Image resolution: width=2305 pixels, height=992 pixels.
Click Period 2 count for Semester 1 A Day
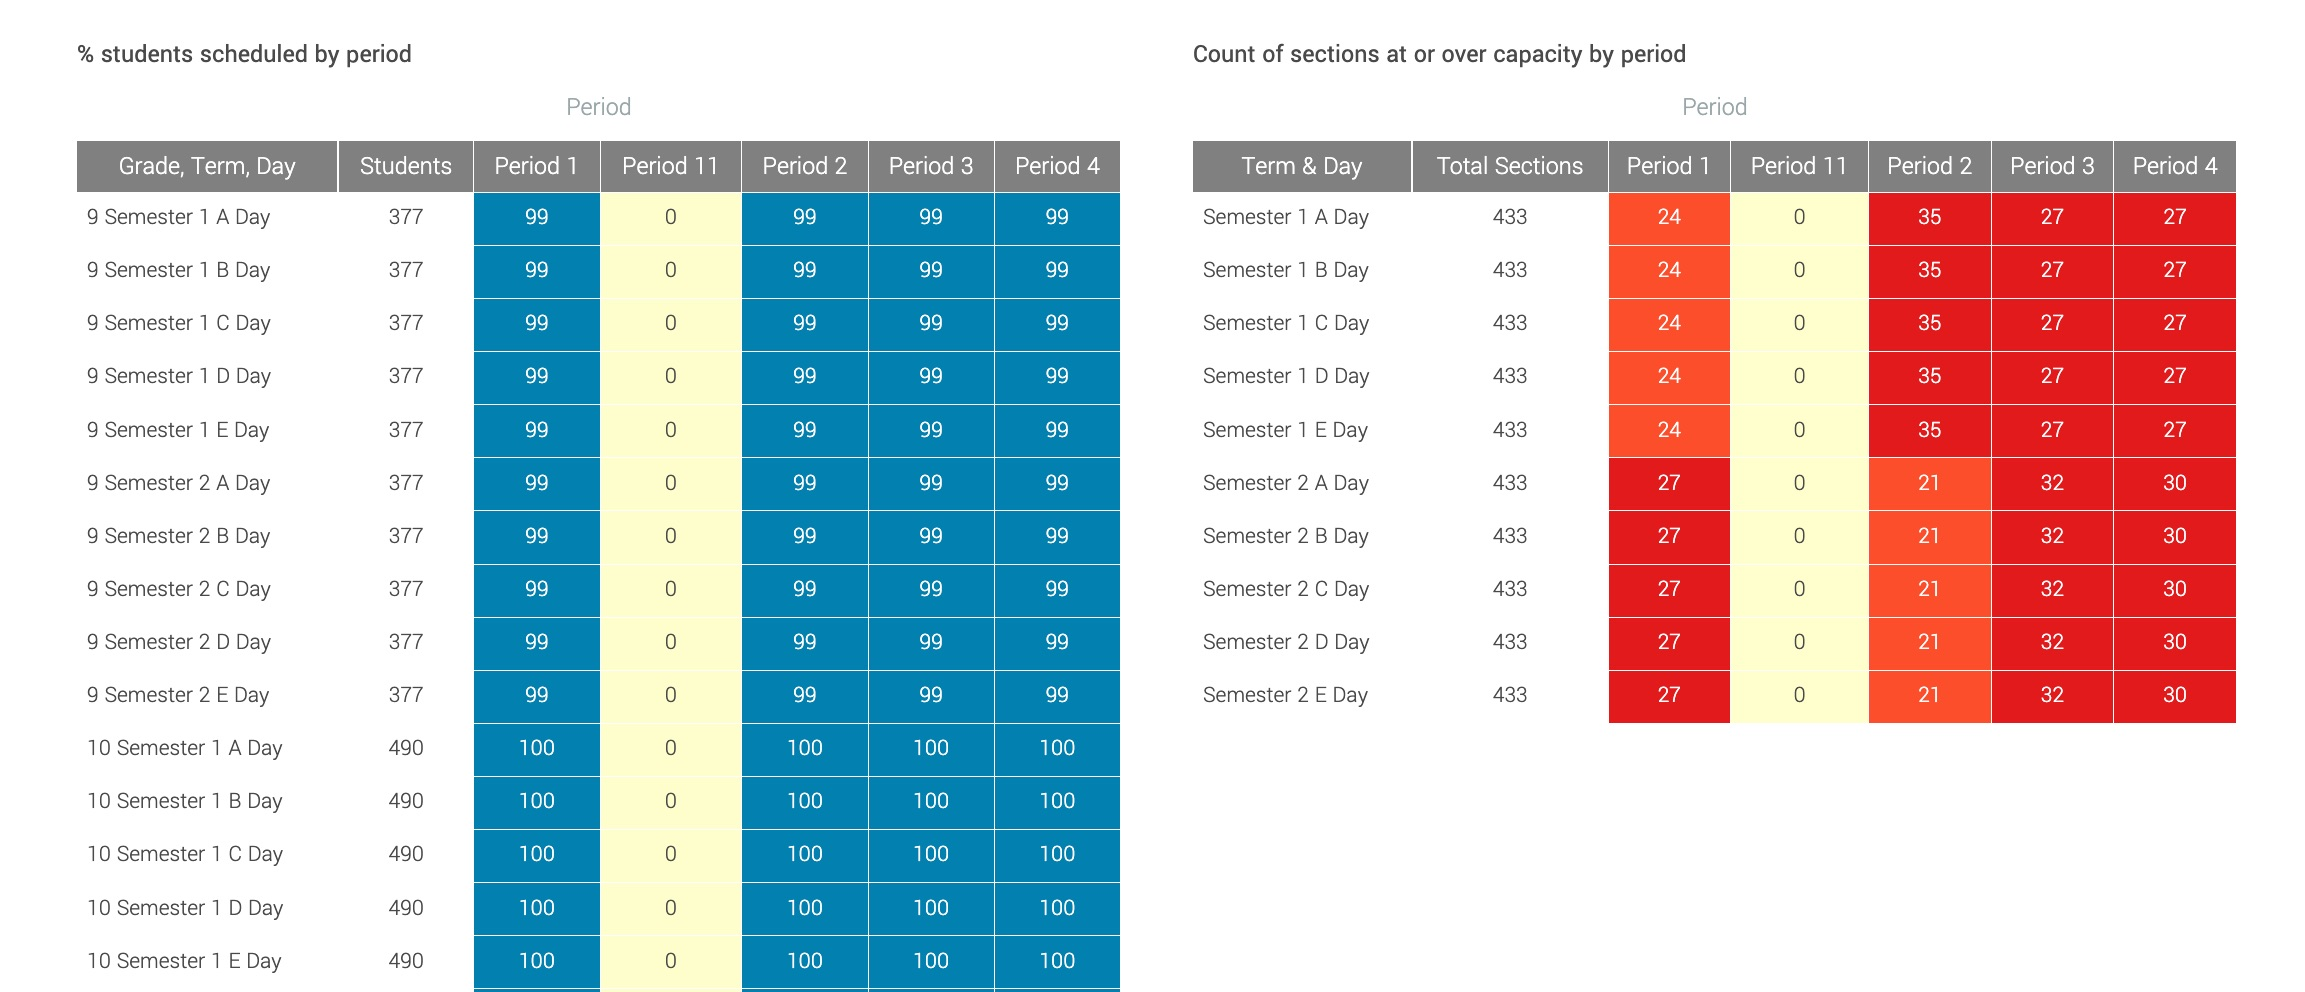(1929, 217)
